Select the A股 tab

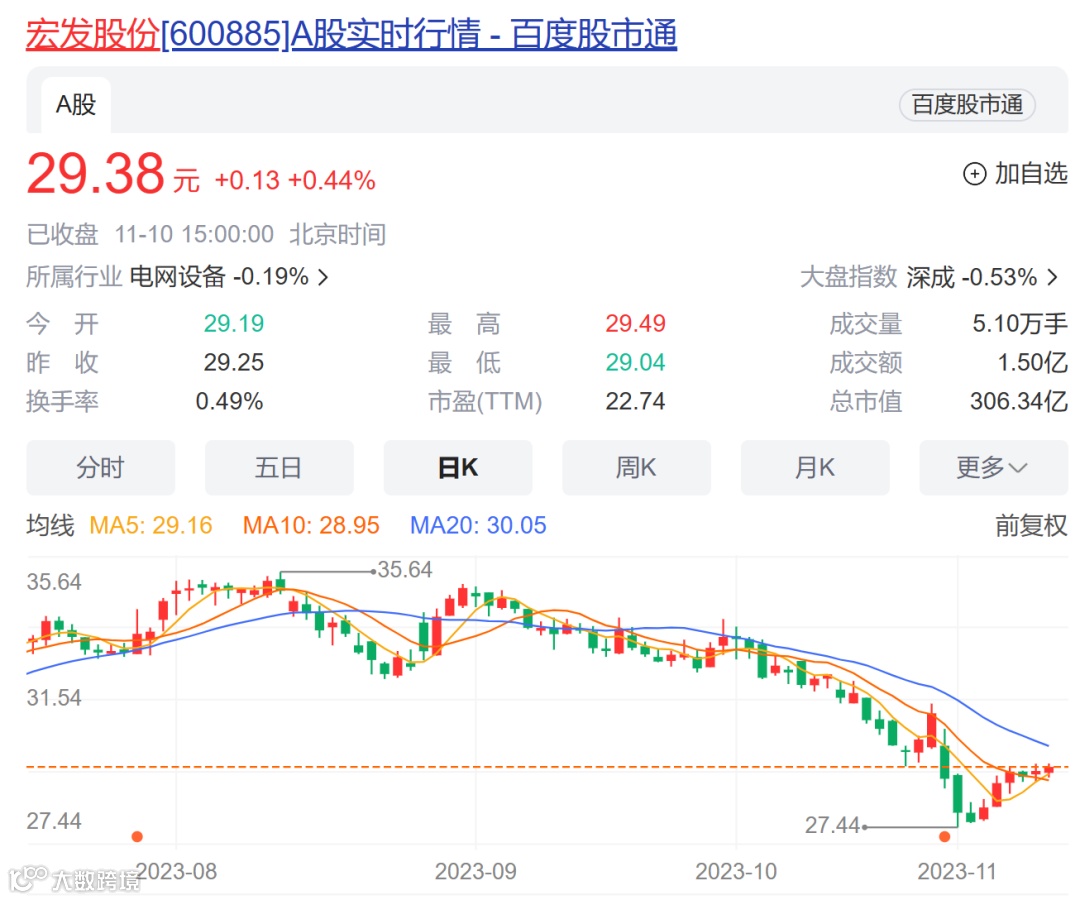tap(76, 105)
